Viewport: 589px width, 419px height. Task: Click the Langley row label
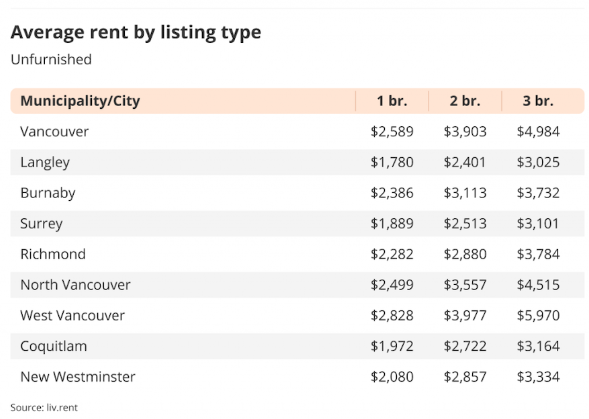[45, 163]
